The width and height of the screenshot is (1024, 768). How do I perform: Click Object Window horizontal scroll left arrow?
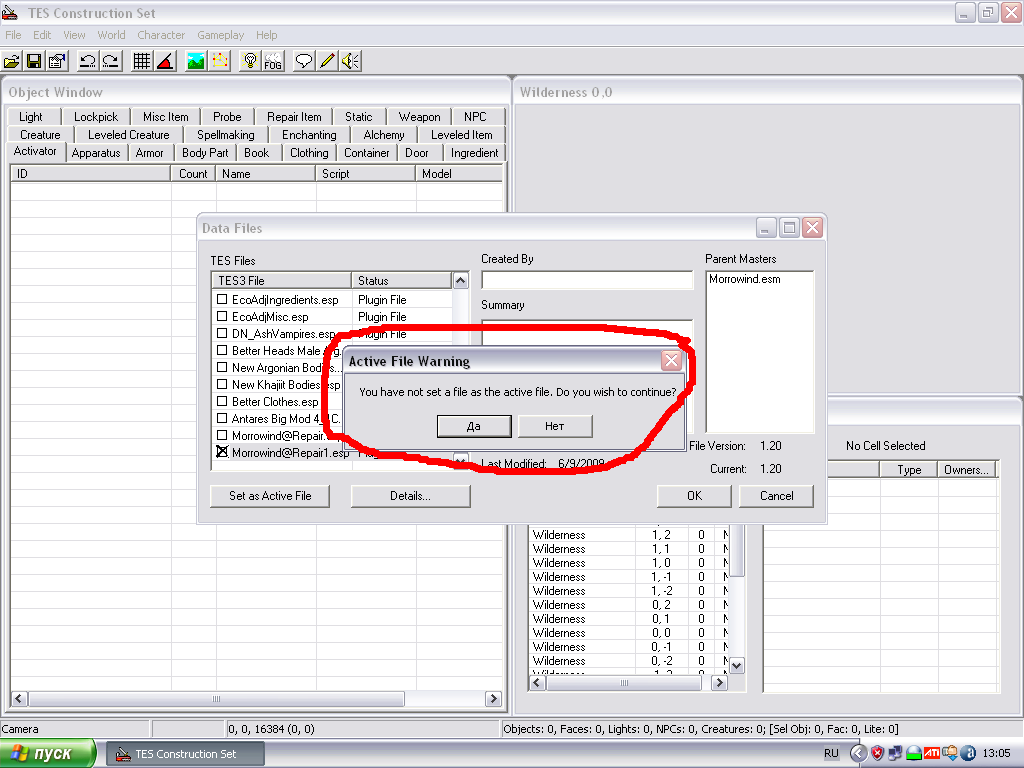coord(18,699)
